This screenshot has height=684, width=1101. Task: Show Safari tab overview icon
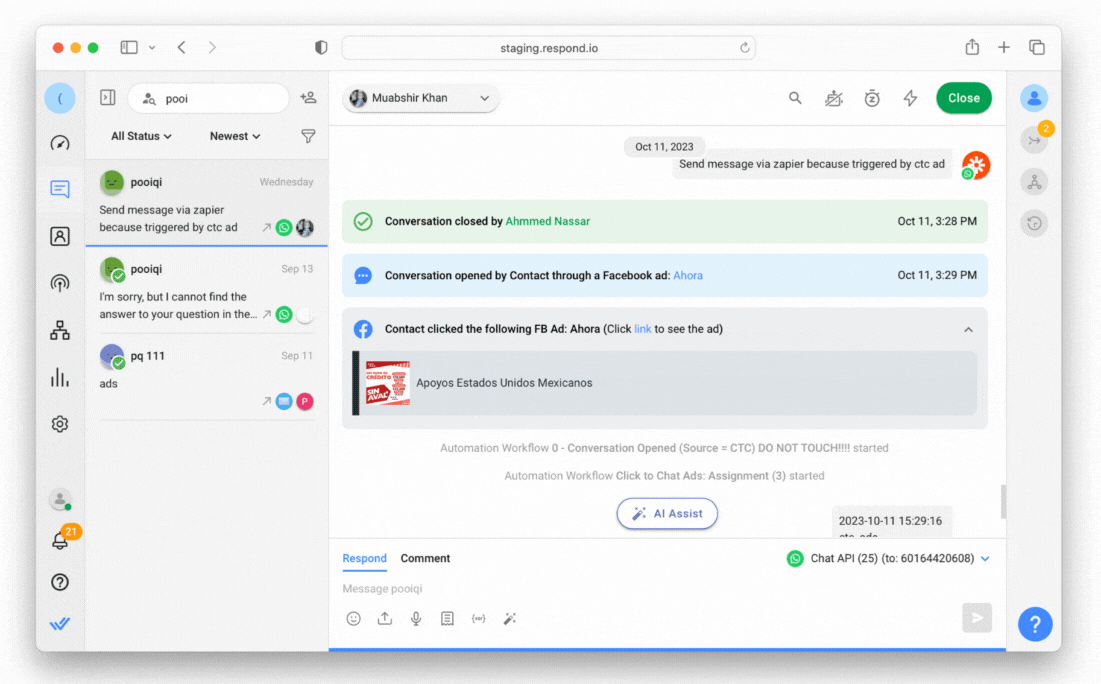pyautogui.click(x=1036, y=47)
